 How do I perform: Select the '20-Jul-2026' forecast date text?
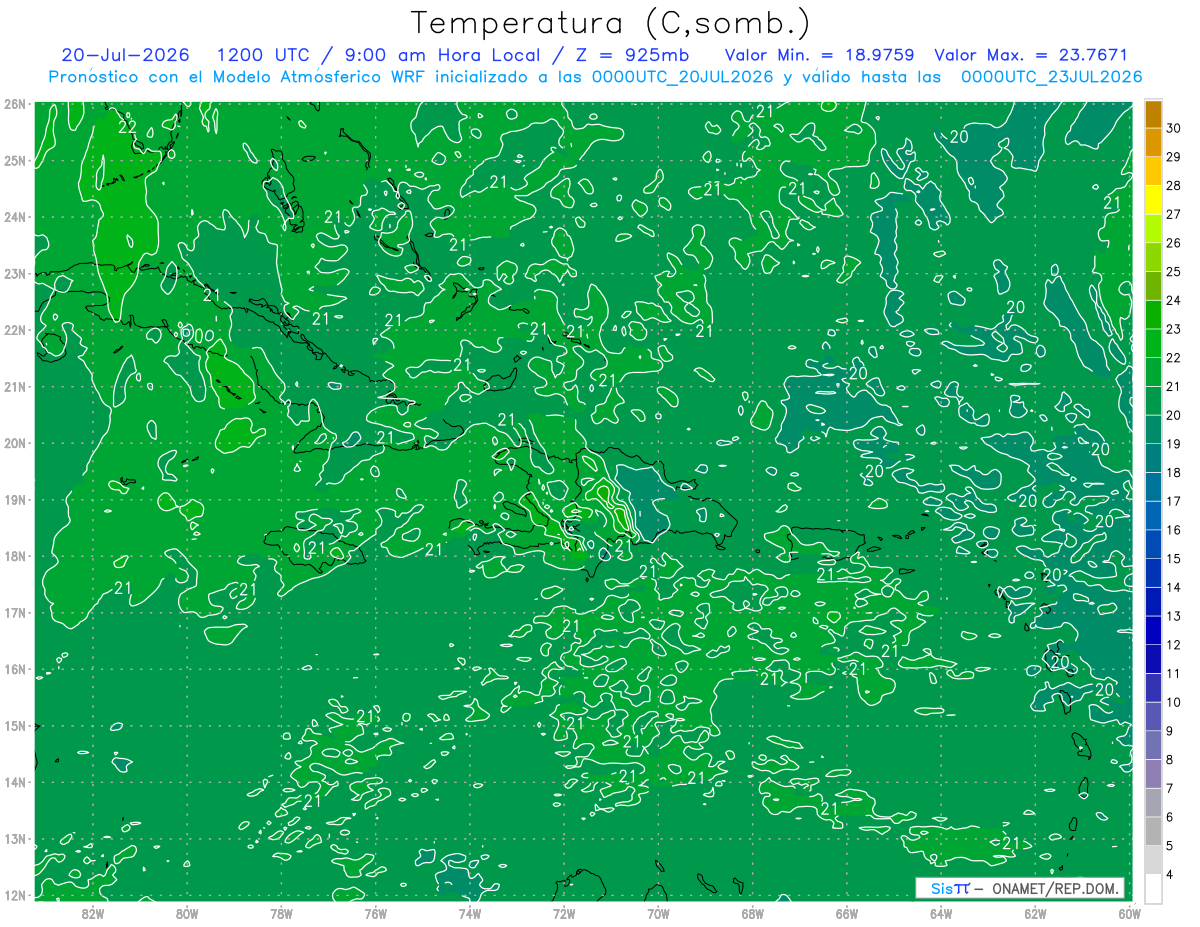point(128,55)
